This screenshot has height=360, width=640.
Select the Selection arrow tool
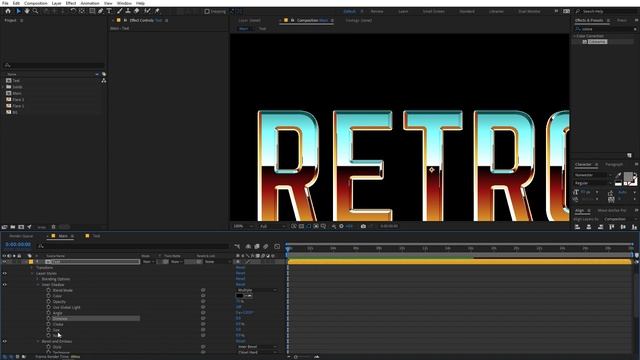click(18, 11)
